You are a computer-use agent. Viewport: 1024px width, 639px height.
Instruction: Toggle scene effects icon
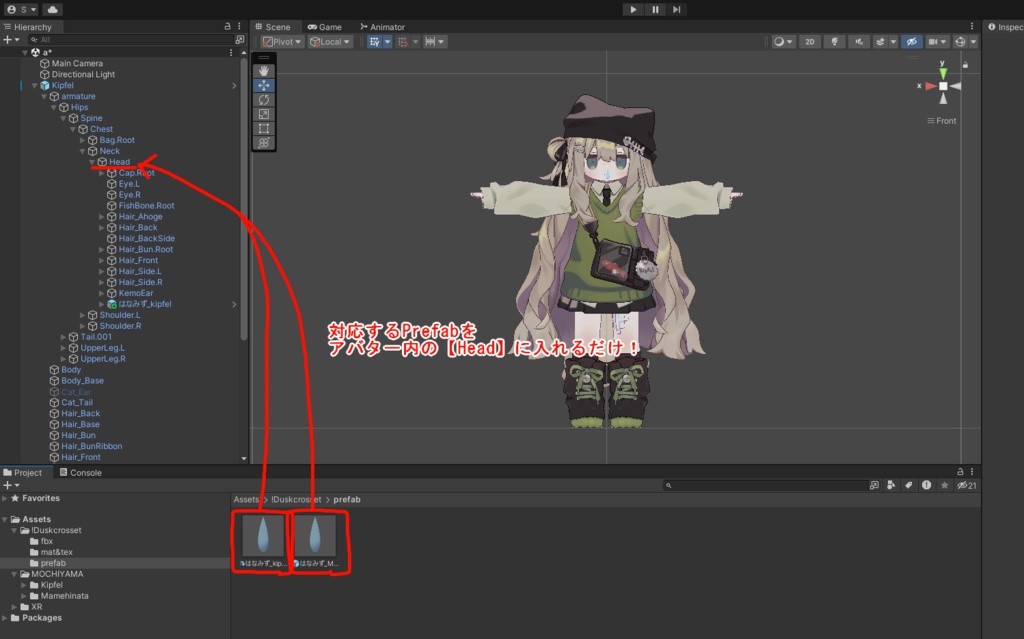click(x=880, y=41)
